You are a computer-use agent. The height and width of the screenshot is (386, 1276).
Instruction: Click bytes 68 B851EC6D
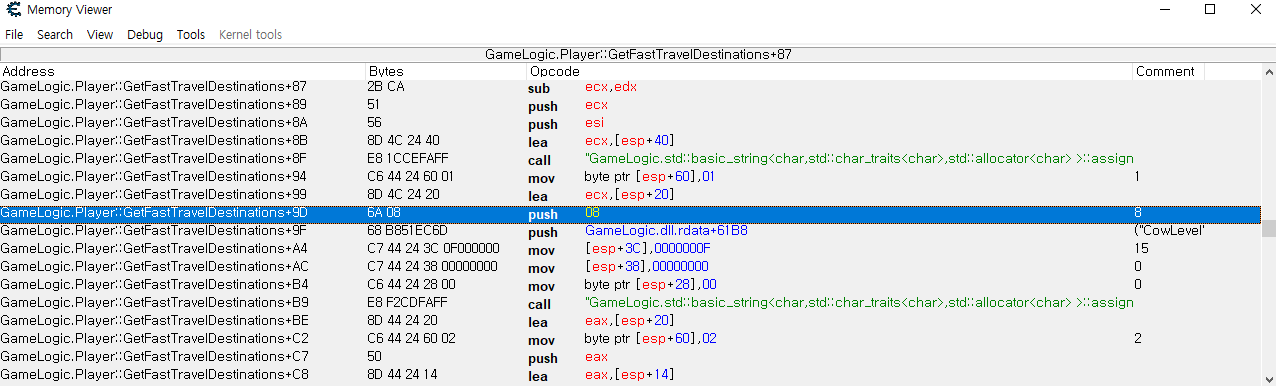[x=408, y=231]
